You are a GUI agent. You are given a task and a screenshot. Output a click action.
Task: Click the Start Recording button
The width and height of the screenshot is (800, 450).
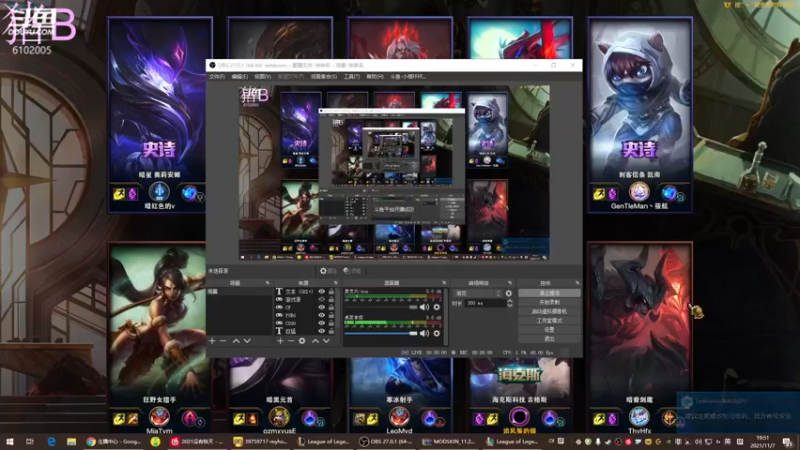(x=549, y=302)
